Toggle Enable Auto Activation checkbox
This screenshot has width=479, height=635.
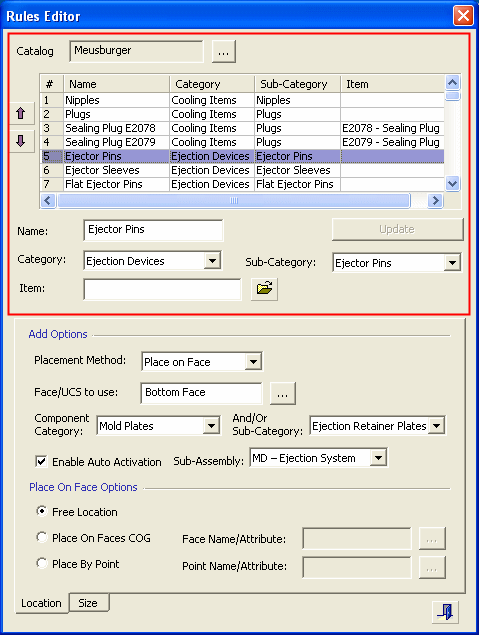pos(41,461)
